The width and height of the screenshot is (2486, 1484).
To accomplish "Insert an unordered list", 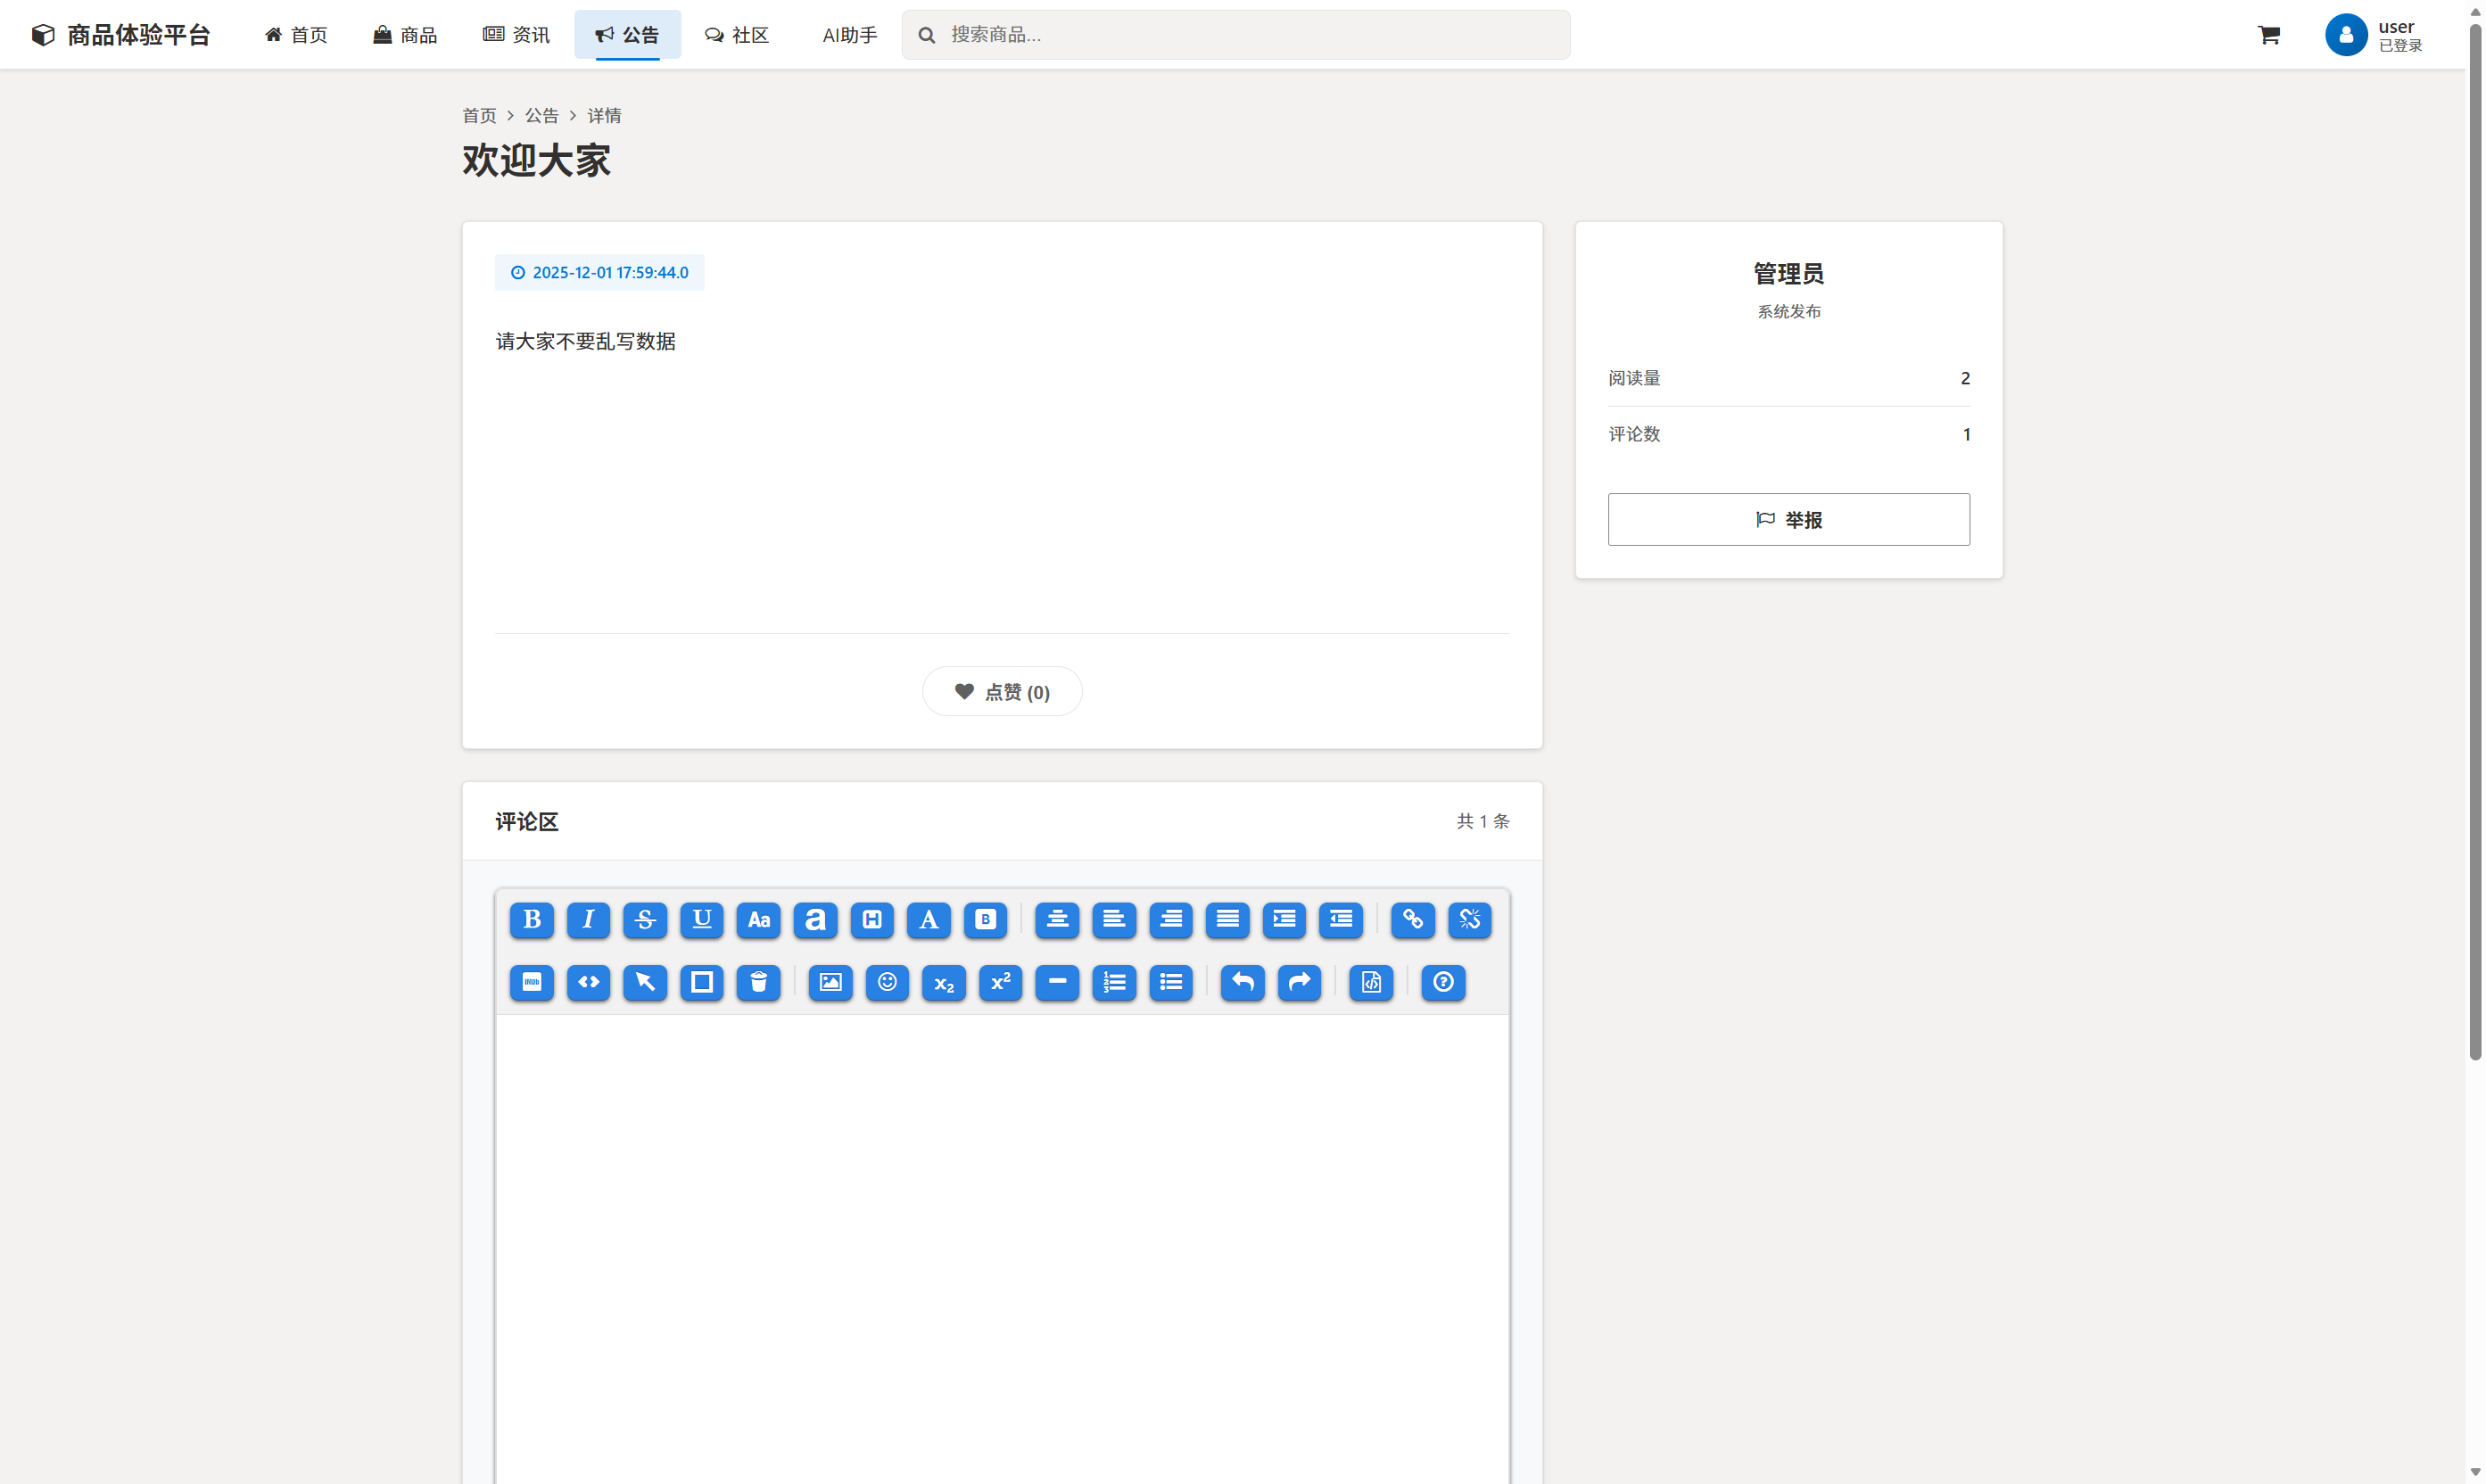I will [x=1171, y=983].
